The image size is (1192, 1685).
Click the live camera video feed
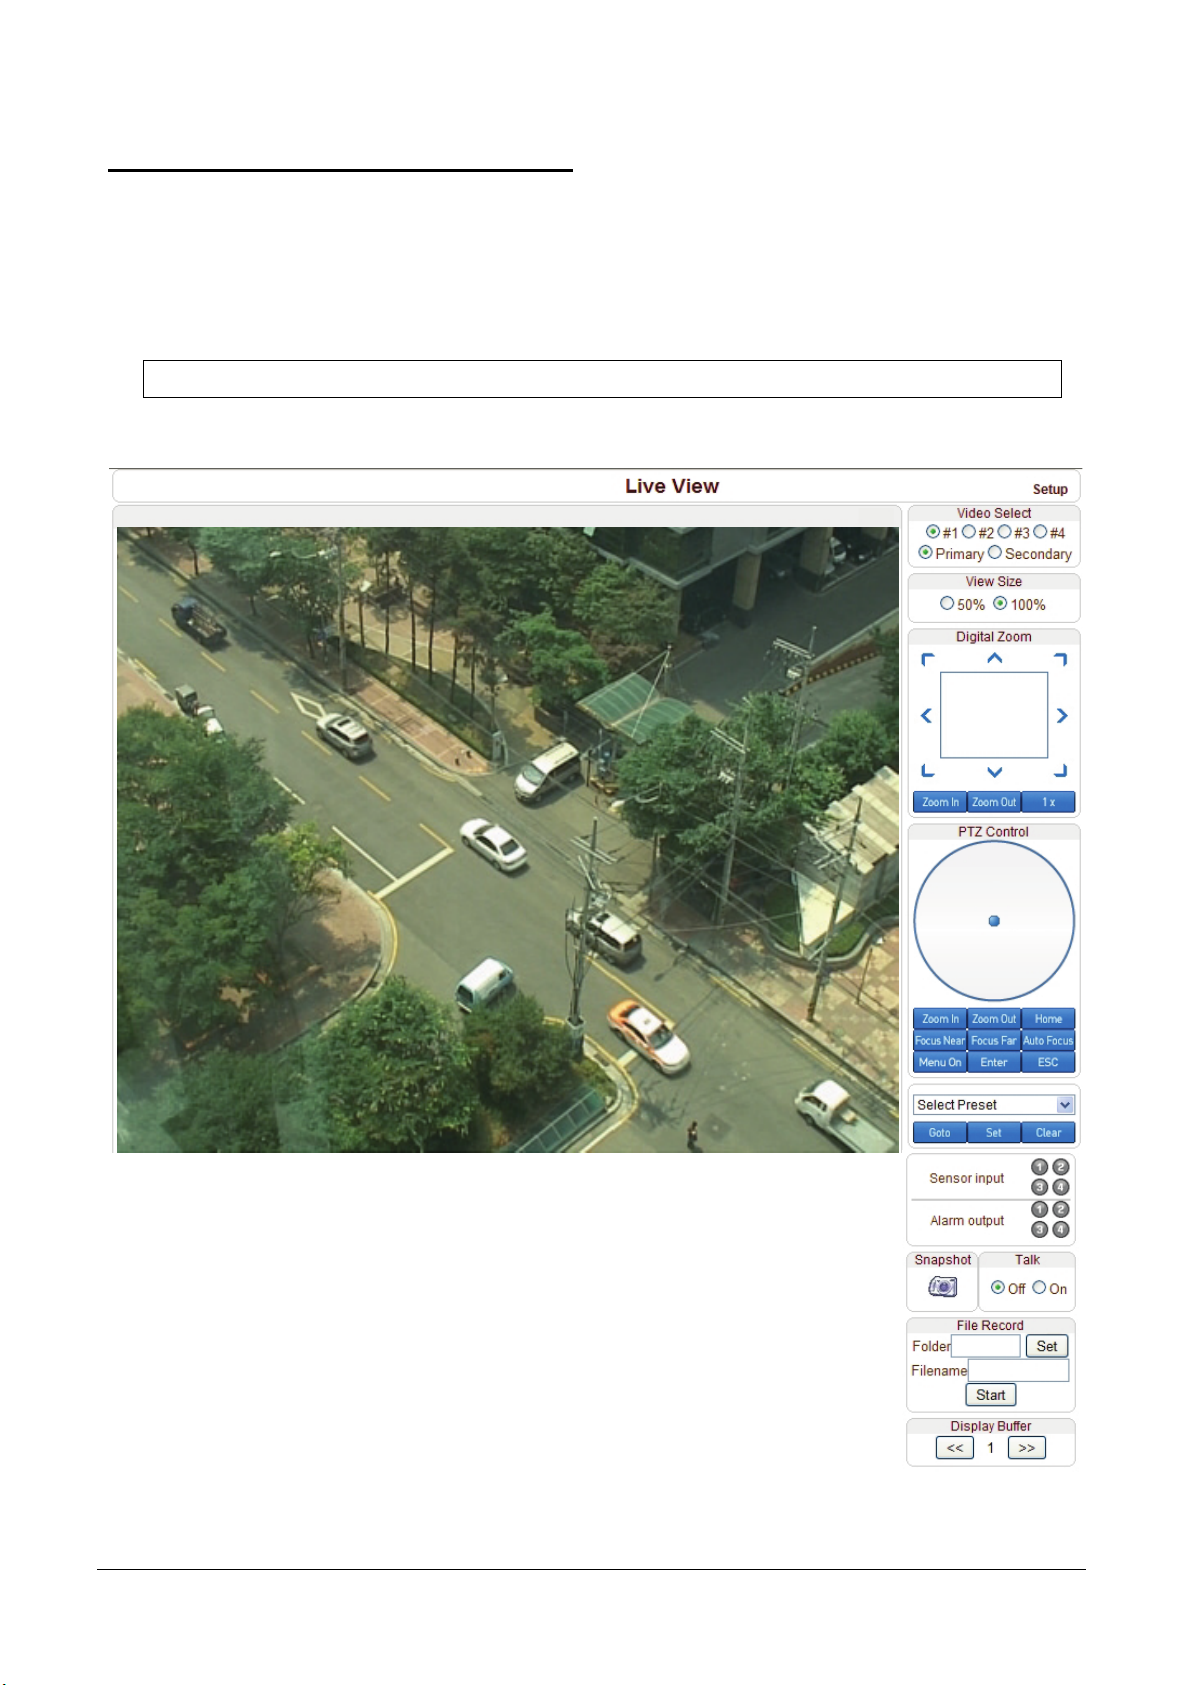click(508, 840)
